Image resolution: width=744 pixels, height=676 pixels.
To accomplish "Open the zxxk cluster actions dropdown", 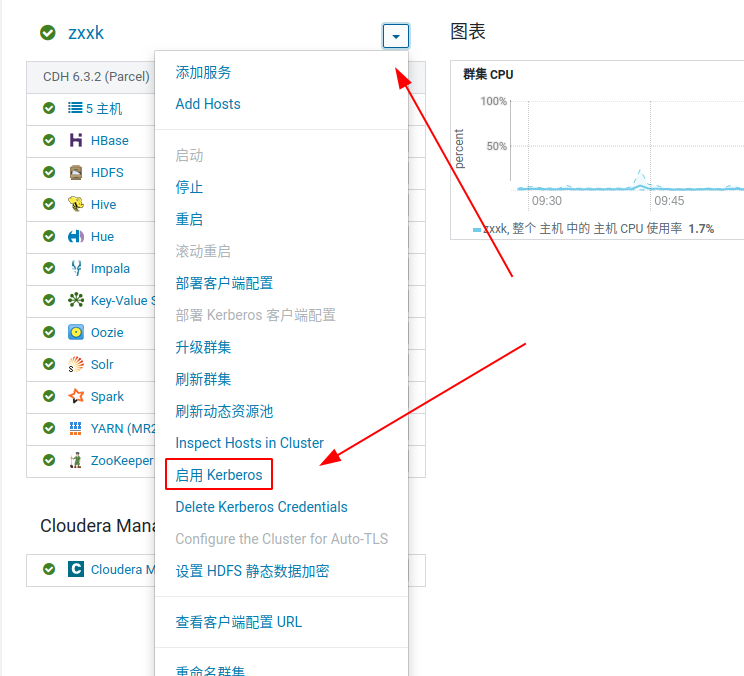I will (x=396, y=36).
